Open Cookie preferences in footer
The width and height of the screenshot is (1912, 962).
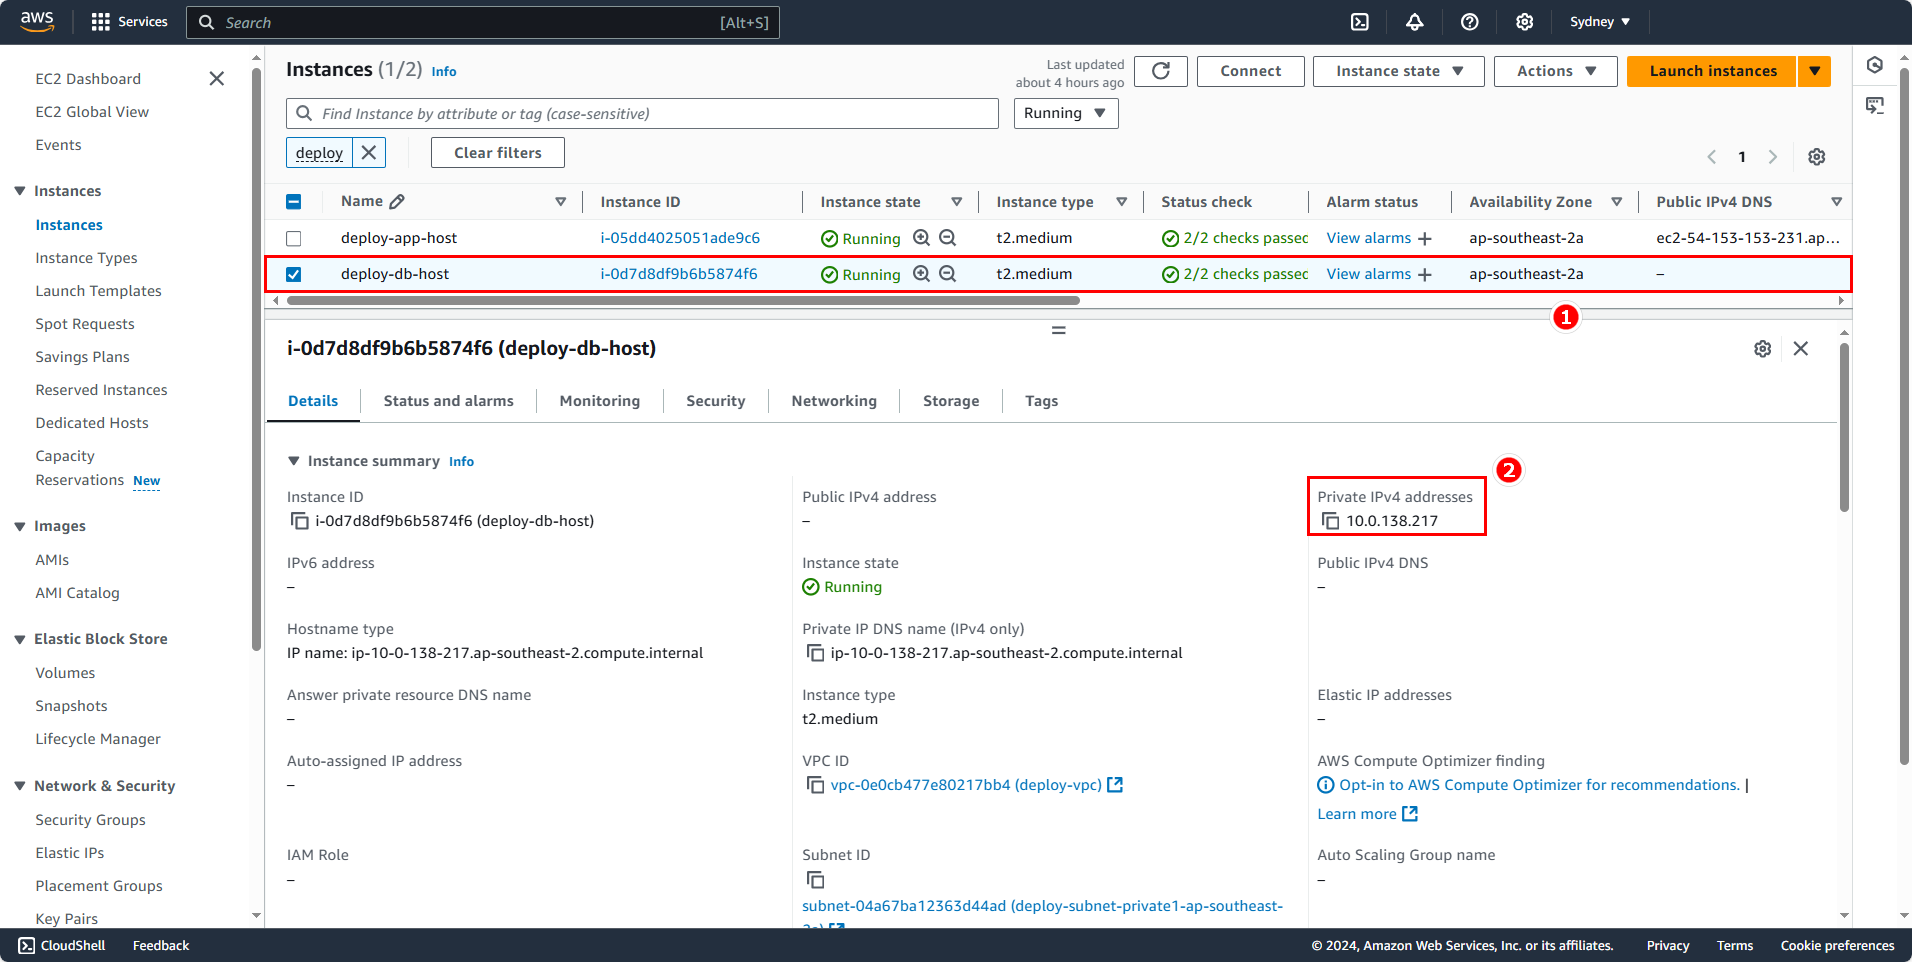pos(1837,945)
